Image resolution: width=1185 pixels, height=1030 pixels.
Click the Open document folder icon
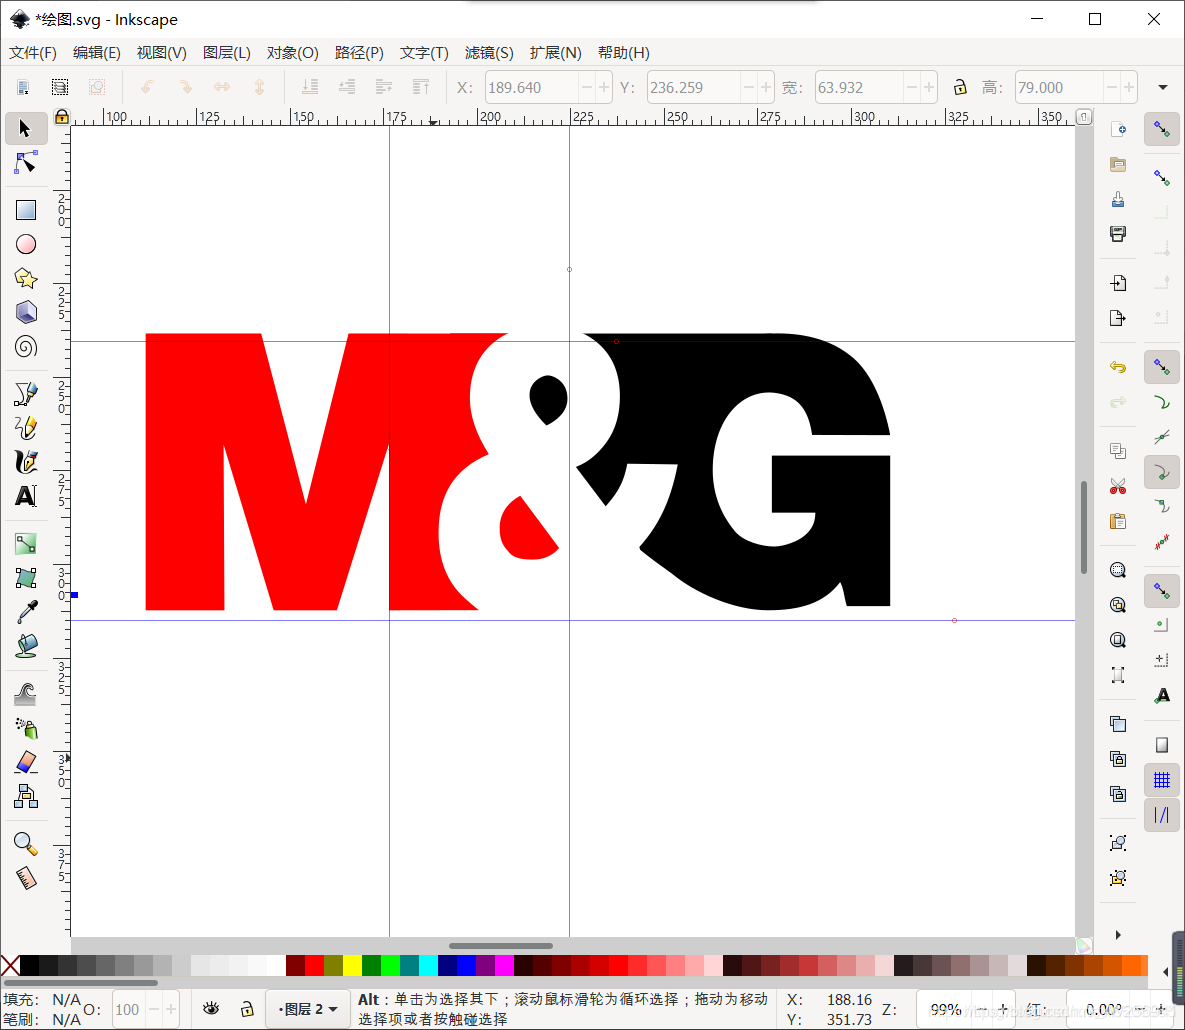tap(1118, 165)
